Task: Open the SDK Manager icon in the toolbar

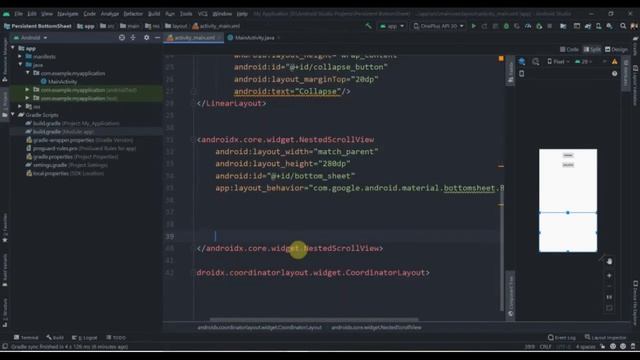Action: [609, 26]
